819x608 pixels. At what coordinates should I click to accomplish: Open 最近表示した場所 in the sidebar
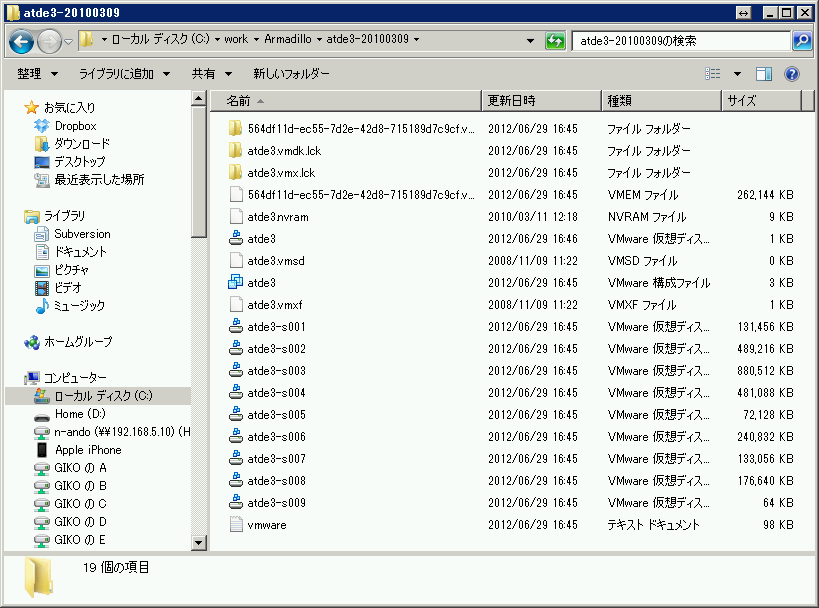pyautogui.click(x=89, y=180)
